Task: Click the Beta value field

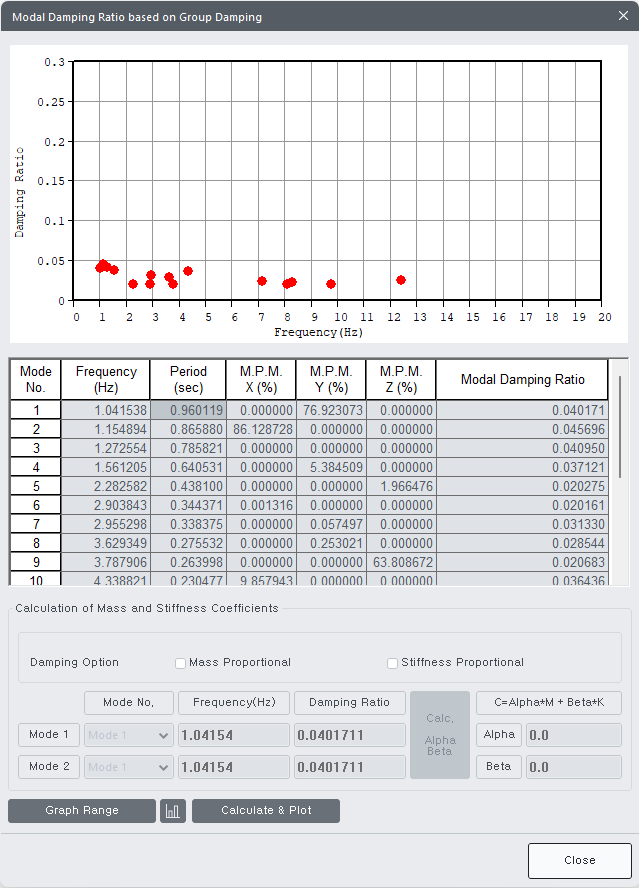Action: pyautogui.click(x=574, y=767)
